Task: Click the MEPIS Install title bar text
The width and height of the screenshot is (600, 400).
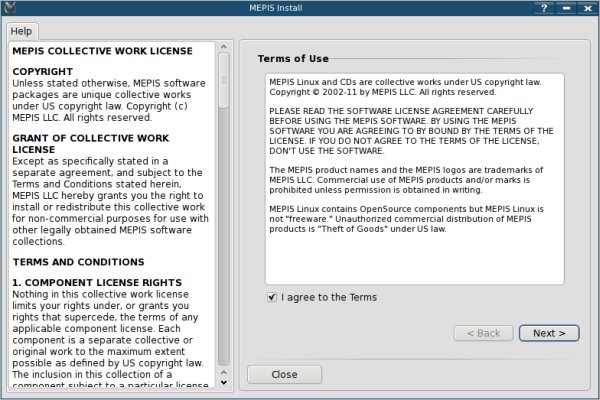Action: tap(299, 8)
